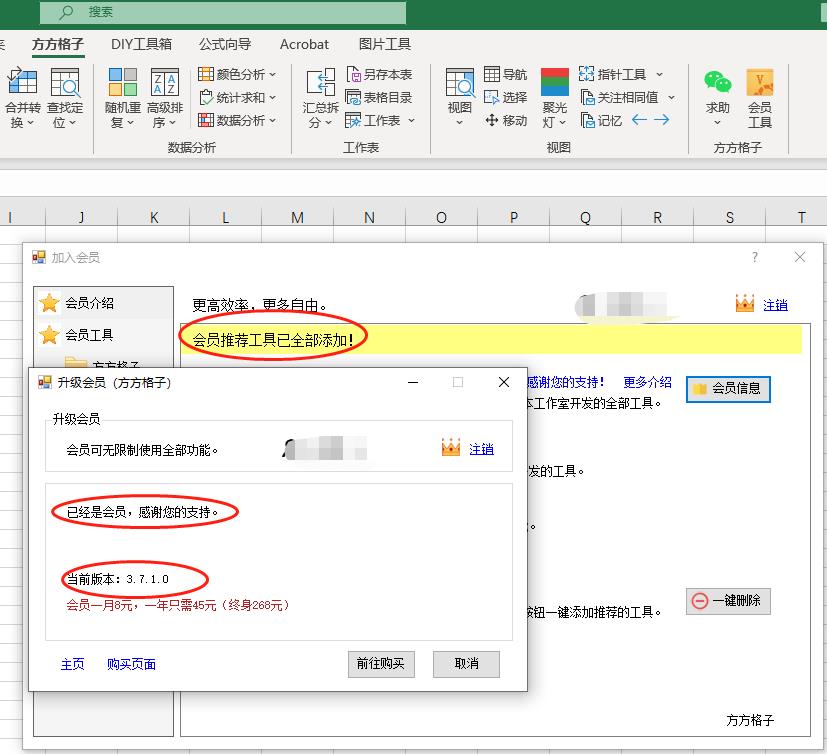
Task: Click the 记忆 memory tool
Action: [x=601, y=121]
